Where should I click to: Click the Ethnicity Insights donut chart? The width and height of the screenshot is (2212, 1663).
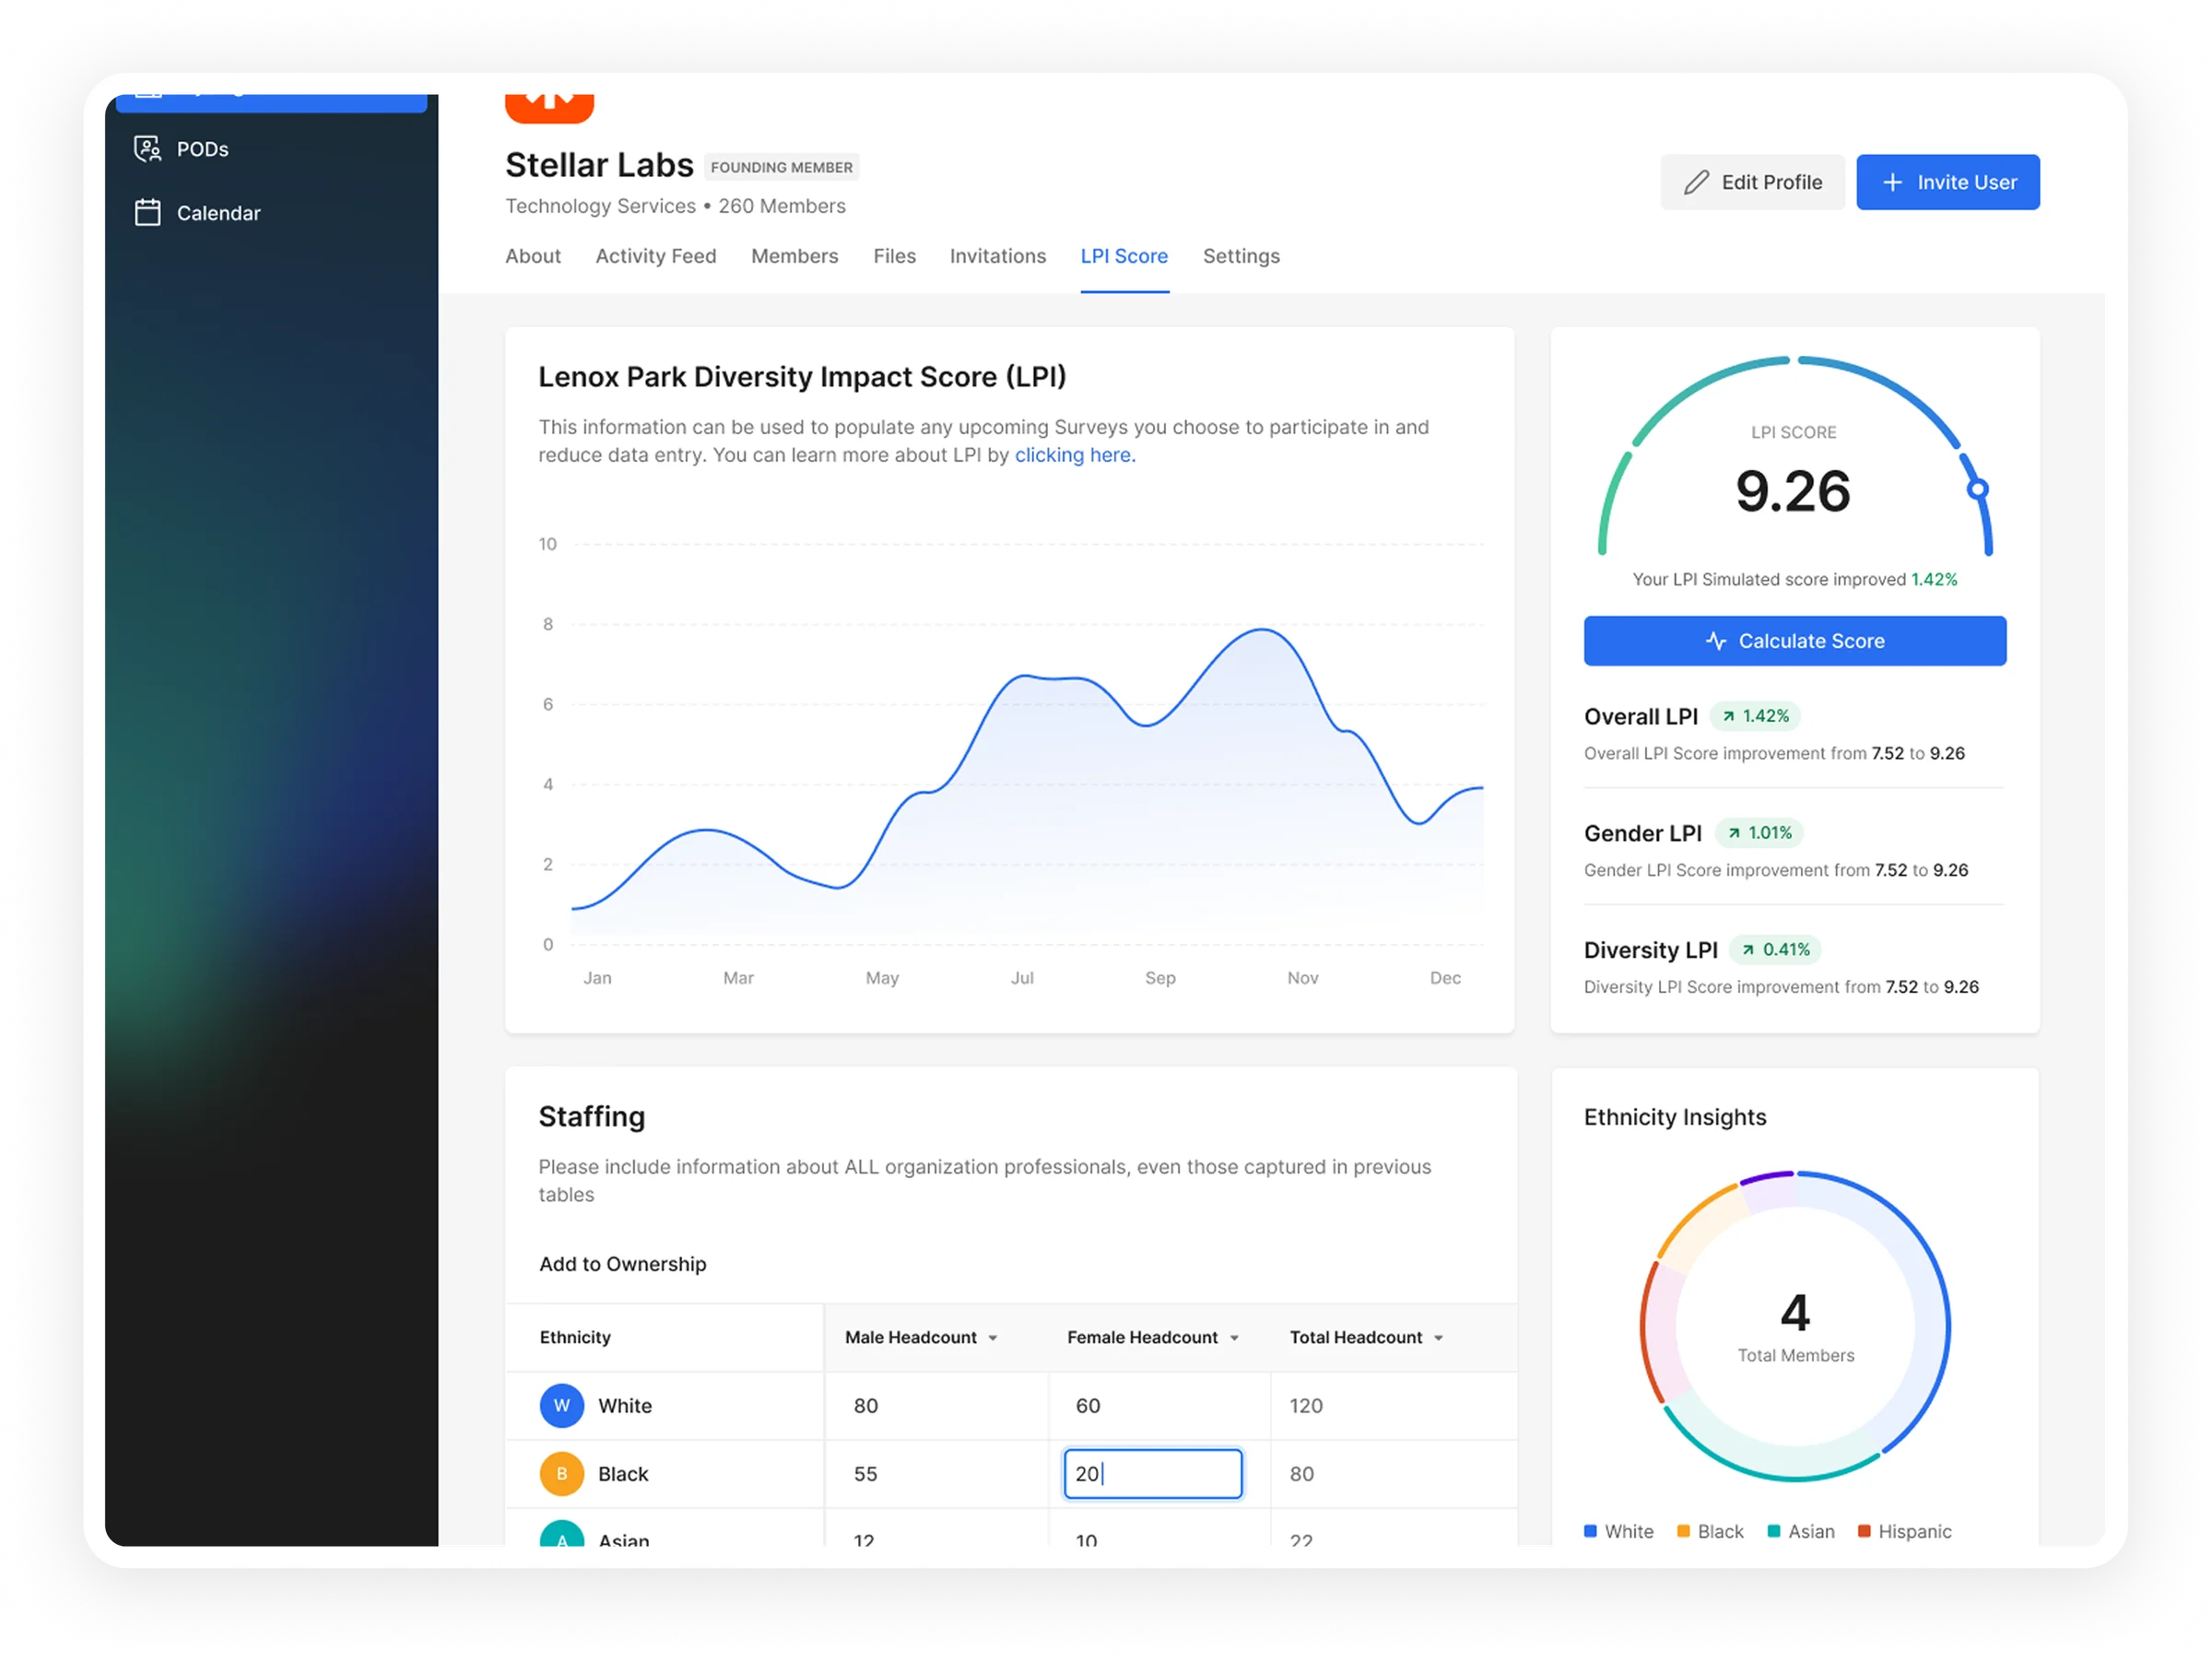1795,1325
